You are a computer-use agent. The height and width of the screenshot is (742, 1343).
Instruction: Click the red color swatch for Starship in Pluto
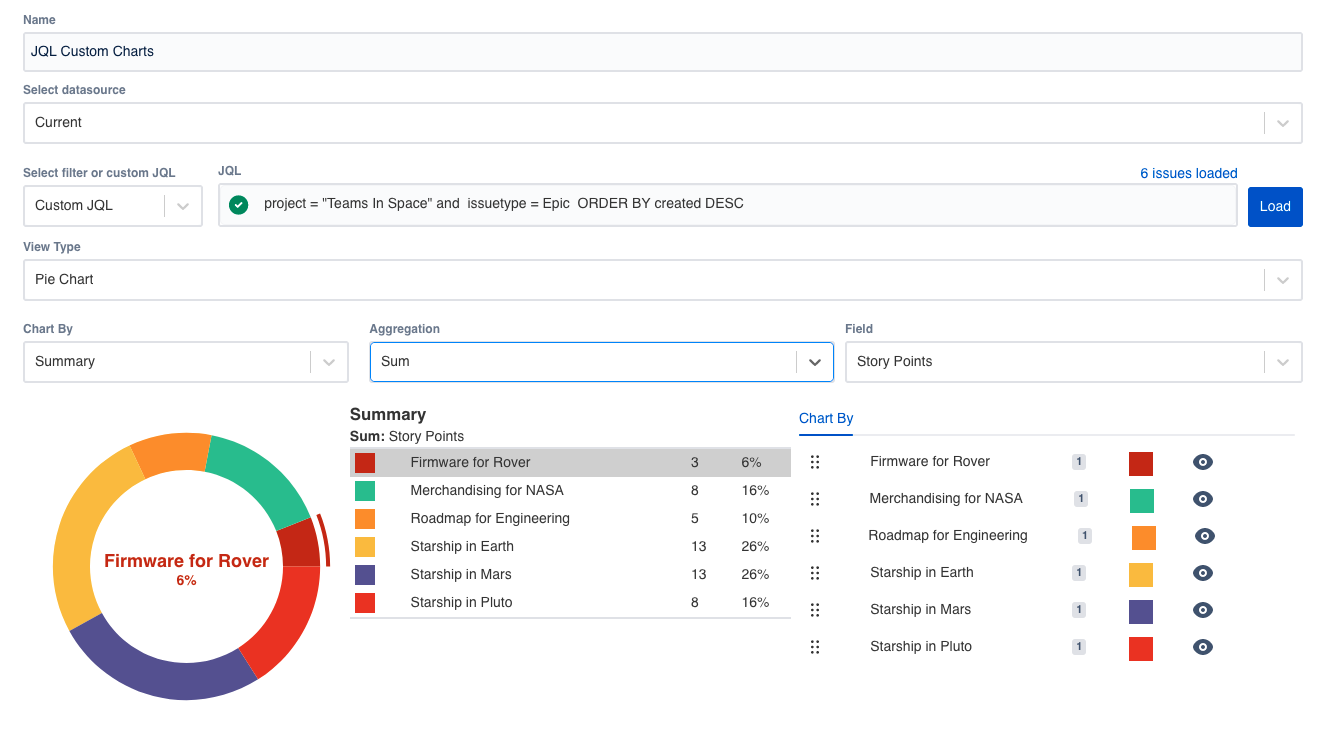pos(1141,646)
